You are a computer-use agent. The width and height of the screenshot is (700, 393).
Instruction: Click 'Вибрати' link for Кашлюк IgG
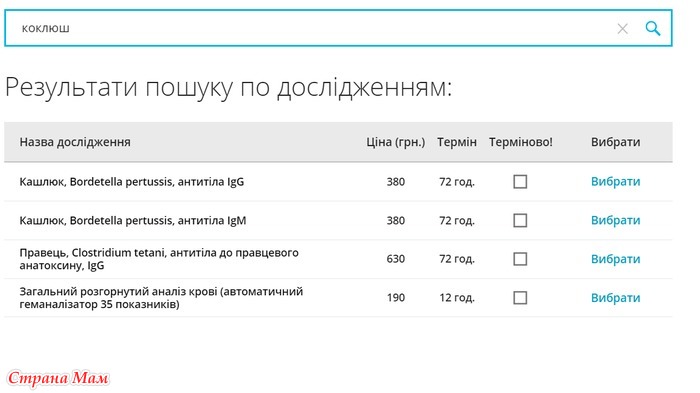(615, 182)
